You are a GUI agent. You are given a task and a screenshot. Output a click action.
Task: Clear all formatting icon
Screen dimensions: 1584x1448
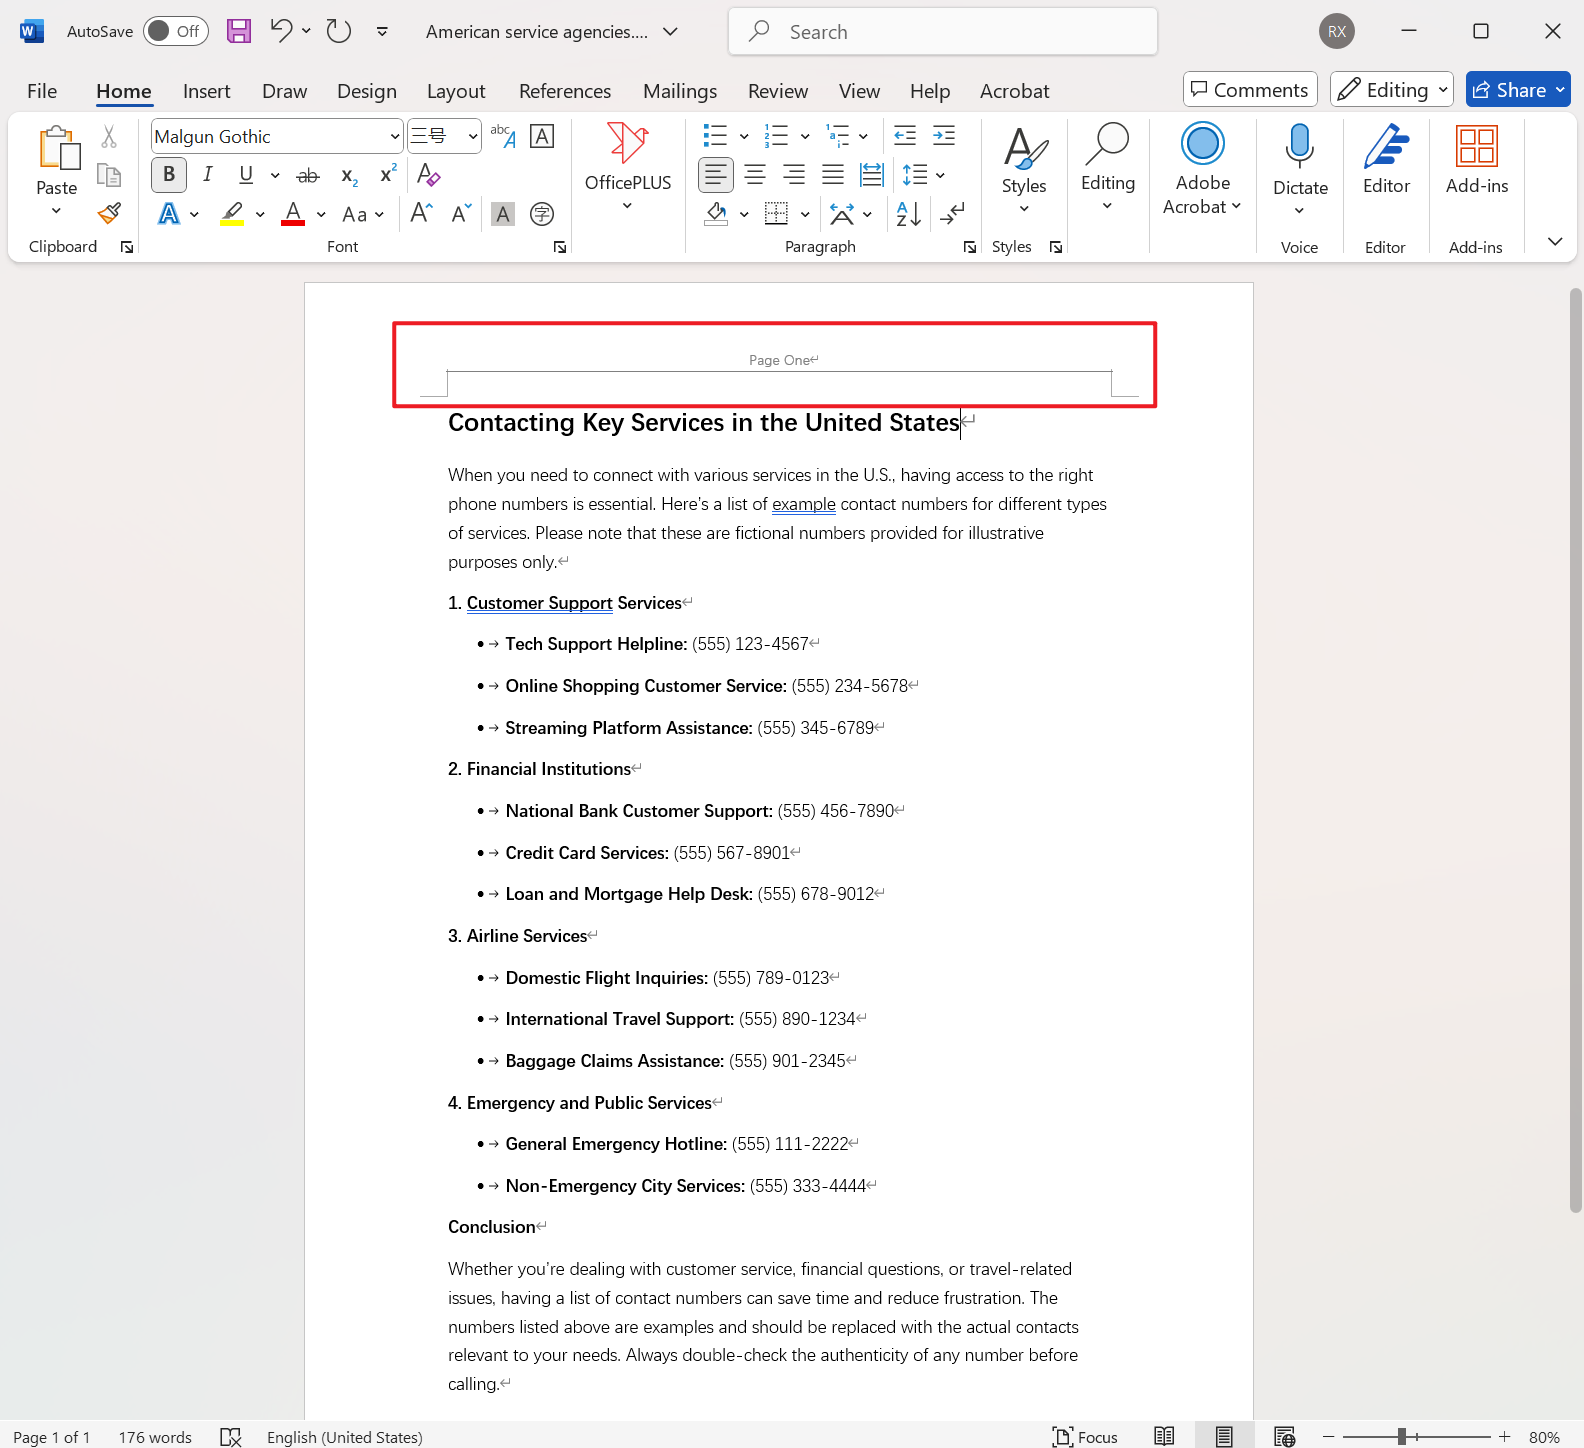click(429, 175)
